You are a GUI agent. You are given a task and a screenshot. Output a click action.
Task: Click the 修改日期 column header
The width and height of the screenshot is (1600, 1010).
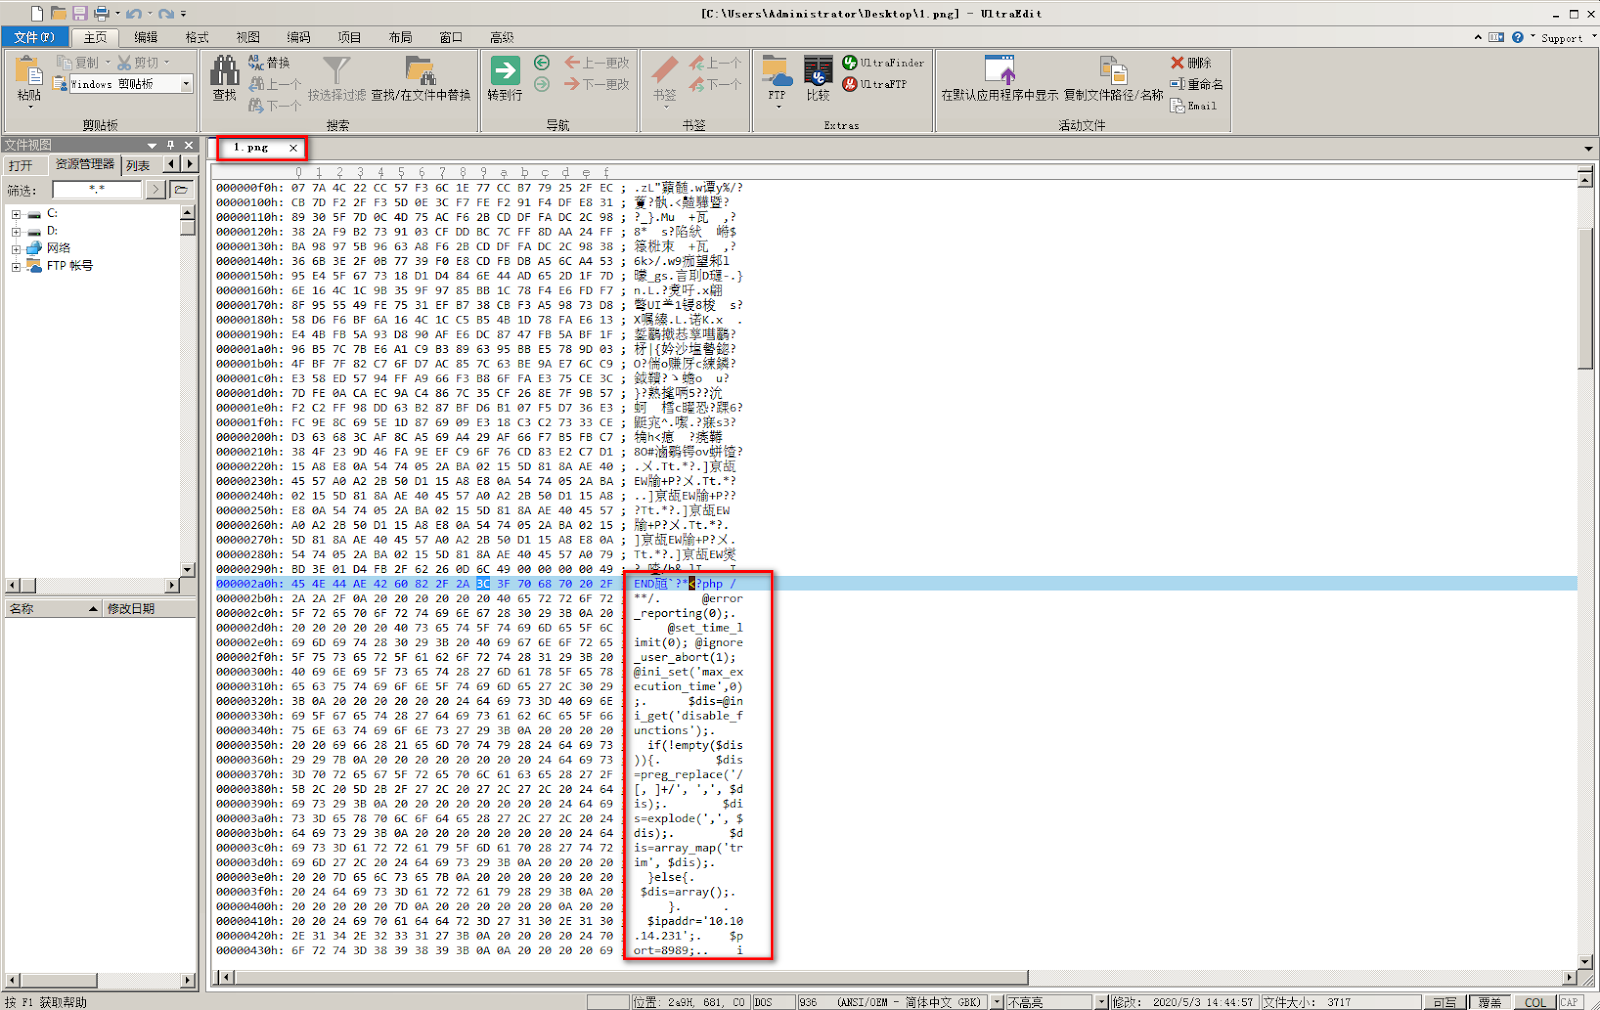148,608
